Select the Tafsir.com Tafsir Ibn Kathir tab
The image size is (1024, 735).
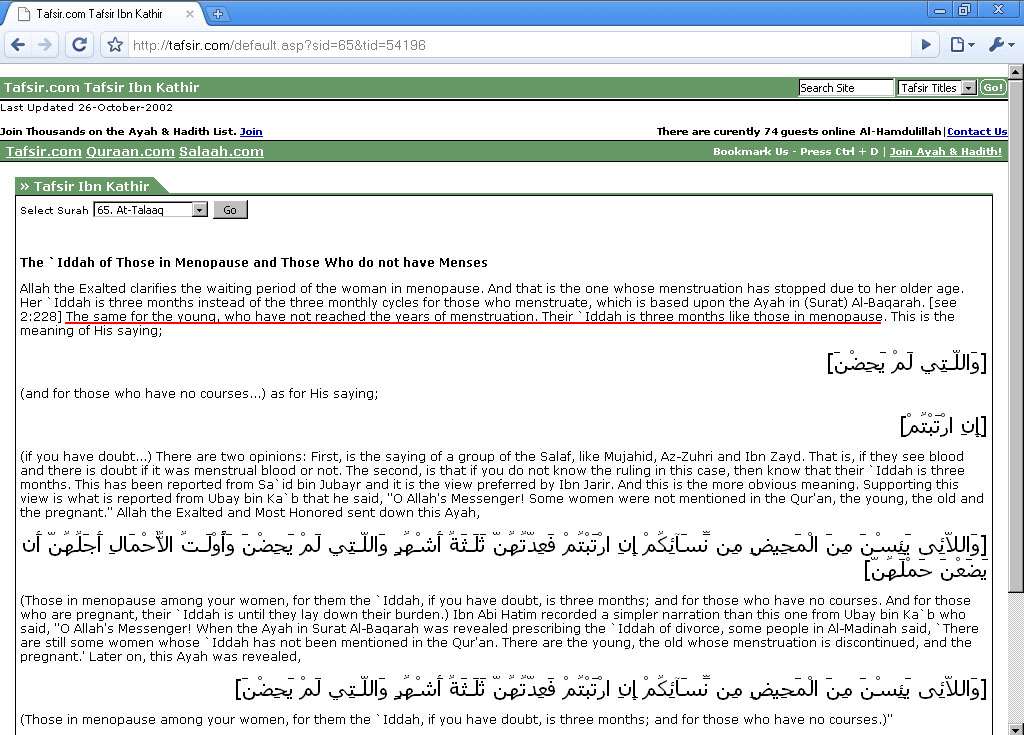pyautogui.click(x=98, y=13)
